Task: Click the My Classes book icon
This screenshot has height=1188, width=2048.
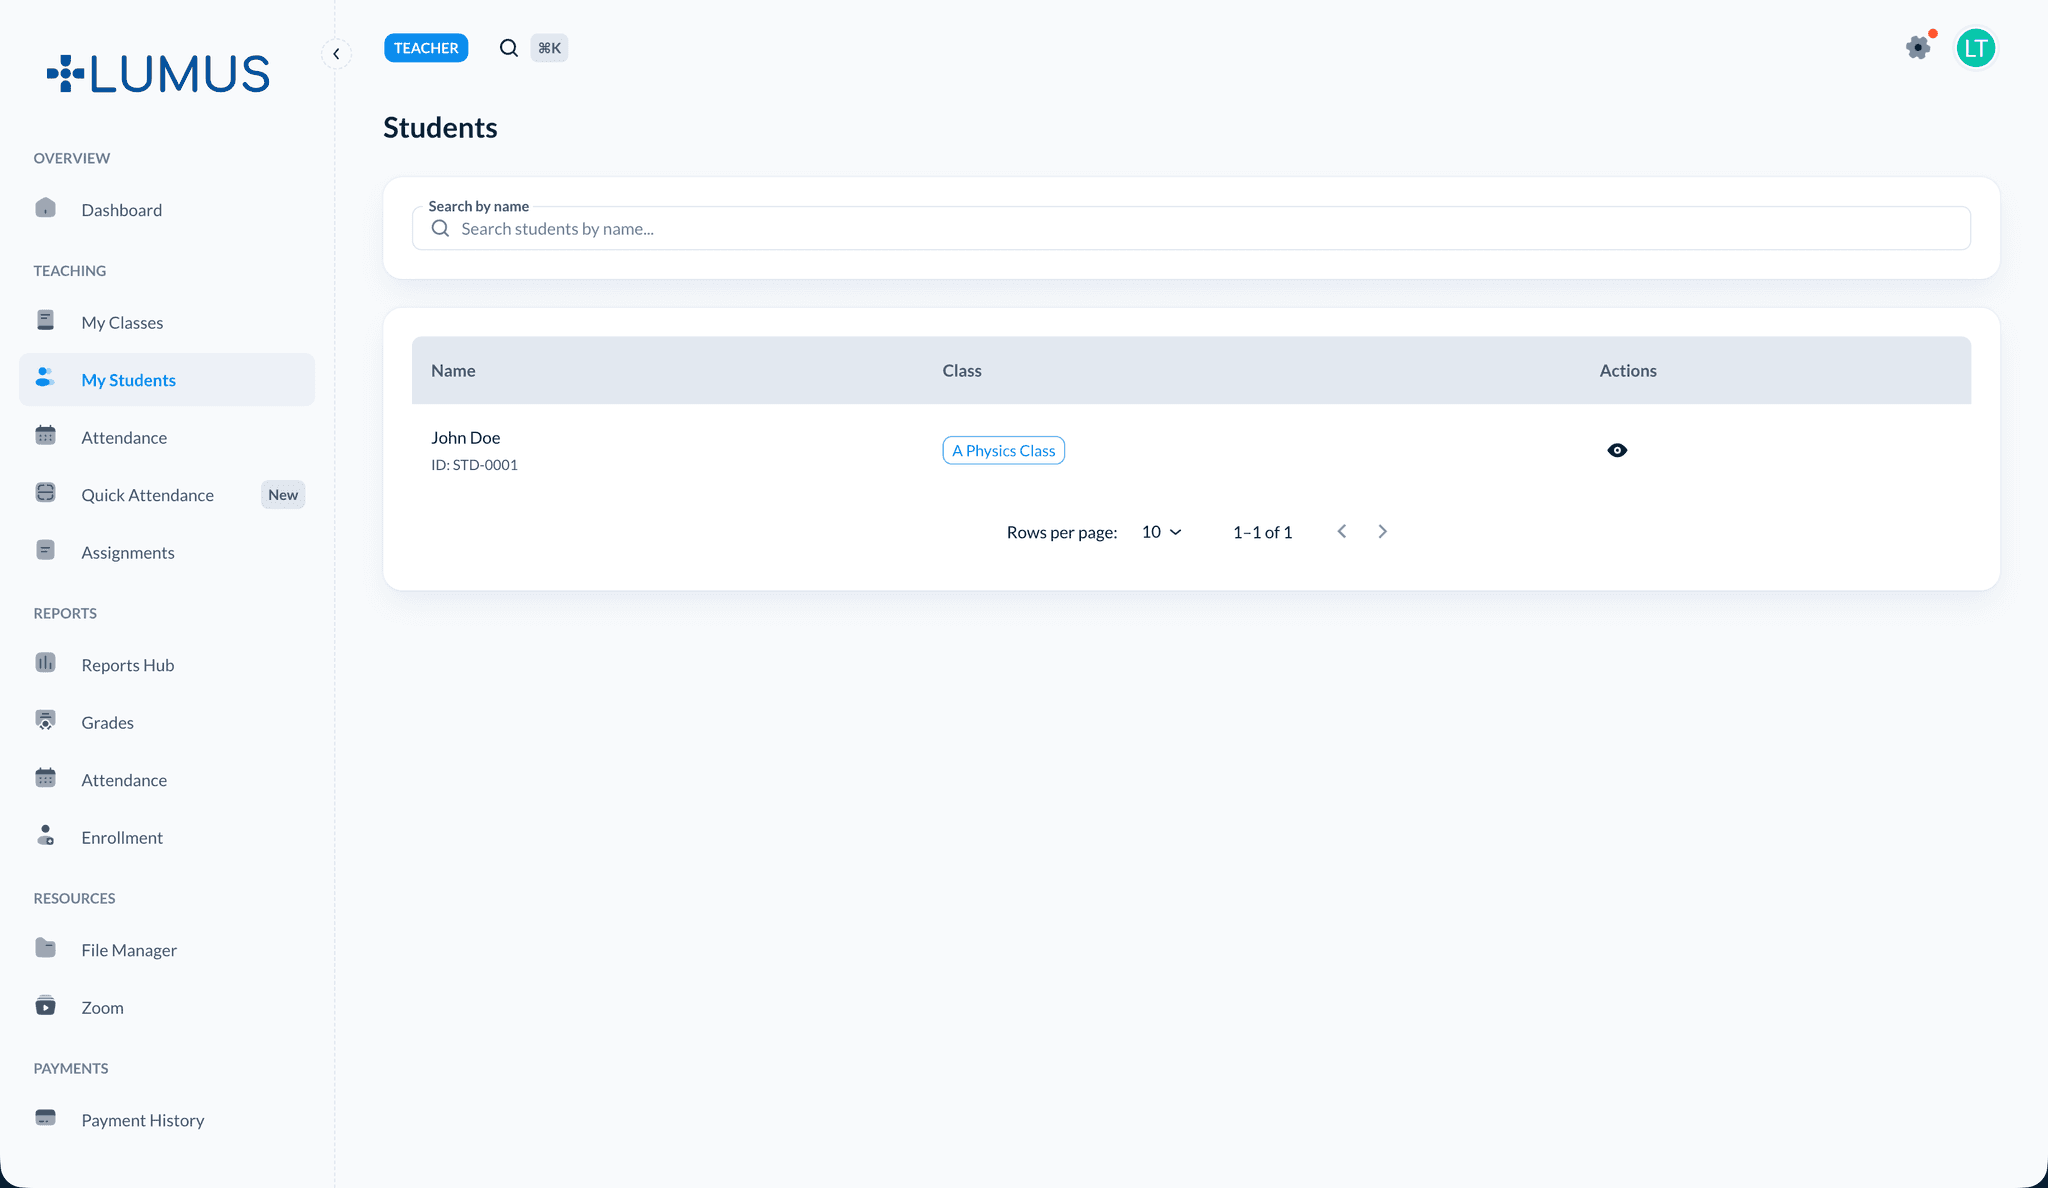Action: 46,320
